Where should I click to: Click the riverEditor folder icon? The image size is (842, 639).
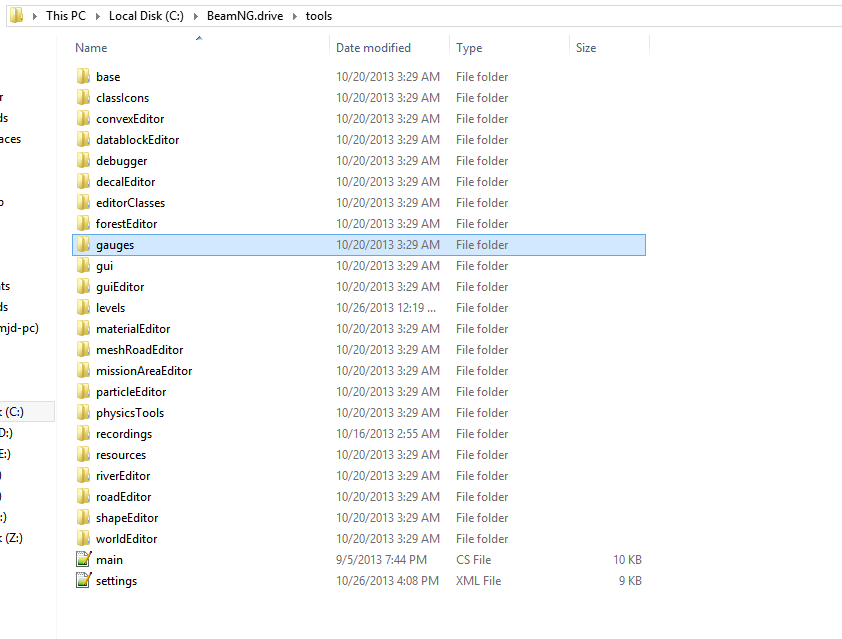click(83, 476)
